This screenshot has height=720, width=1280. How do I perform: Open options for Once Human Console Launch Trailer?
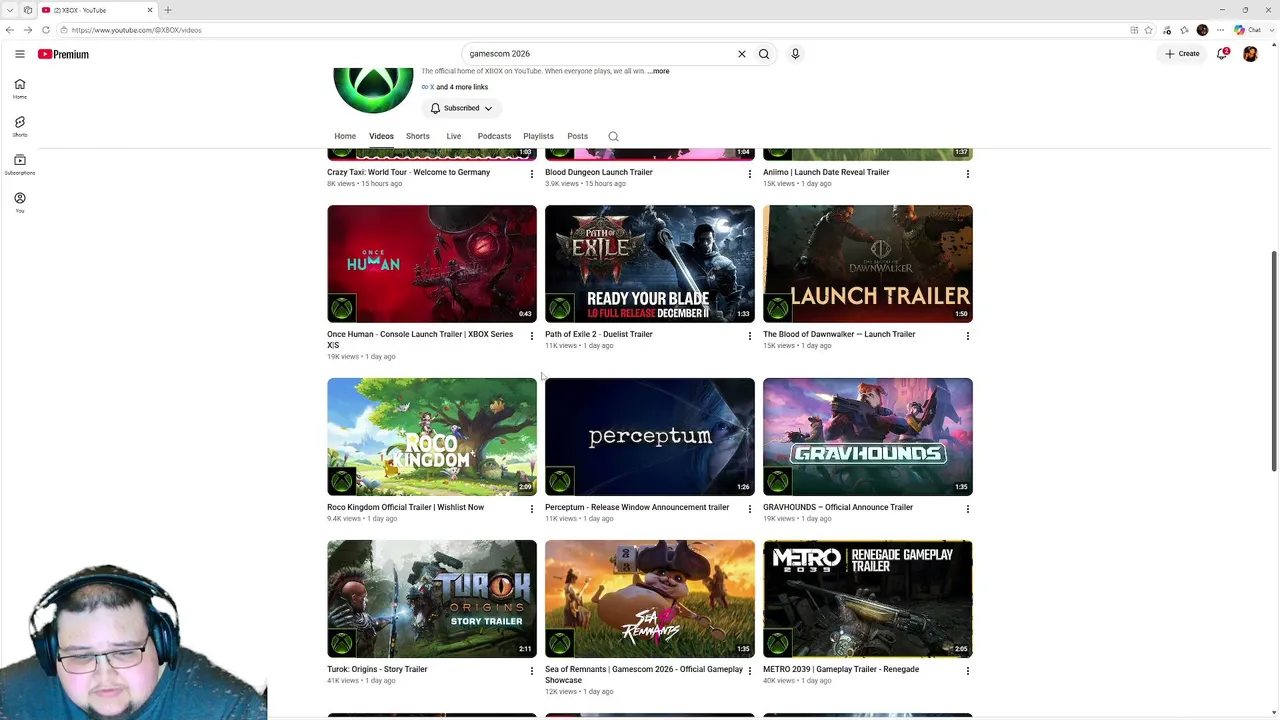pyautogui.click(x=531, y=336)
